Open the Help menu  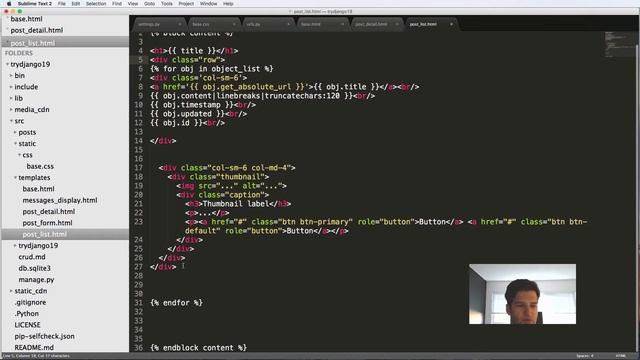[x=228, y=4]
